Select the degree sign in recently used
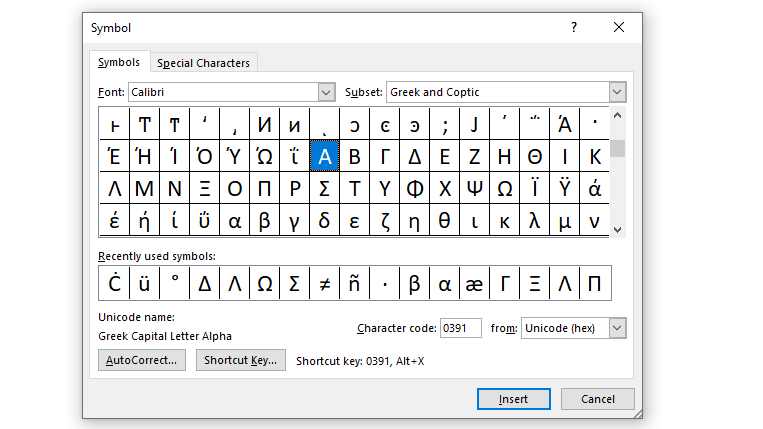Viewport: 763px width, 429px height. click(x=174, y=284)
